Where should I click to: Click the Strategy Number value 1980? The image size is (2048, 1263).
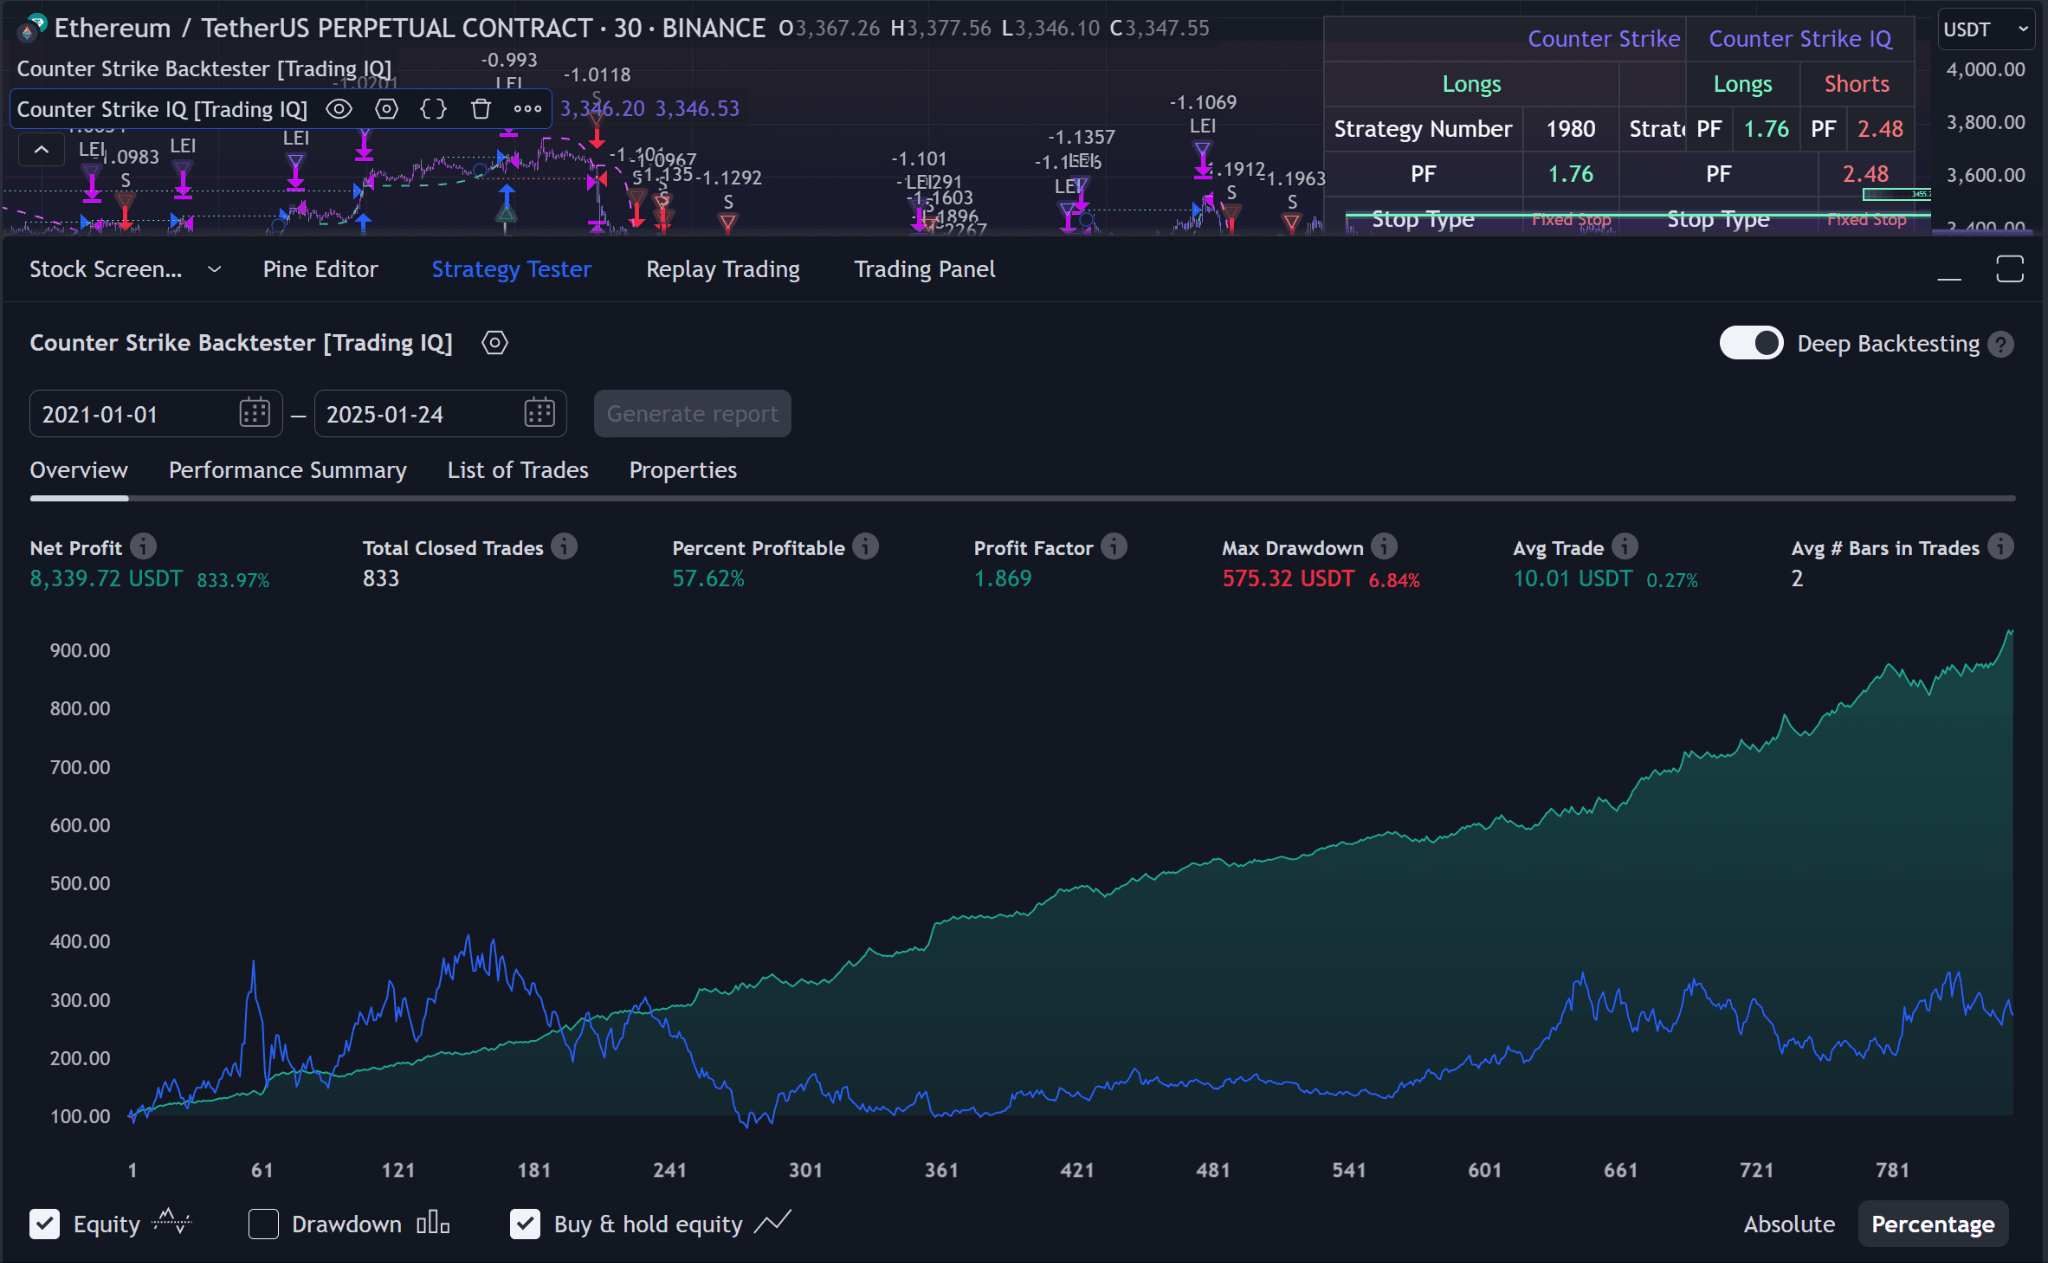pyautogui.click(x=1570, y=129)
